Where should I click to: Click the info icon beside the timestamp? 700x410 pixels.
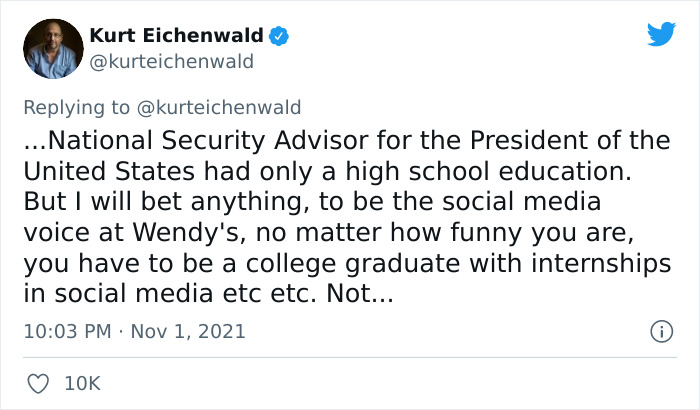660,331
